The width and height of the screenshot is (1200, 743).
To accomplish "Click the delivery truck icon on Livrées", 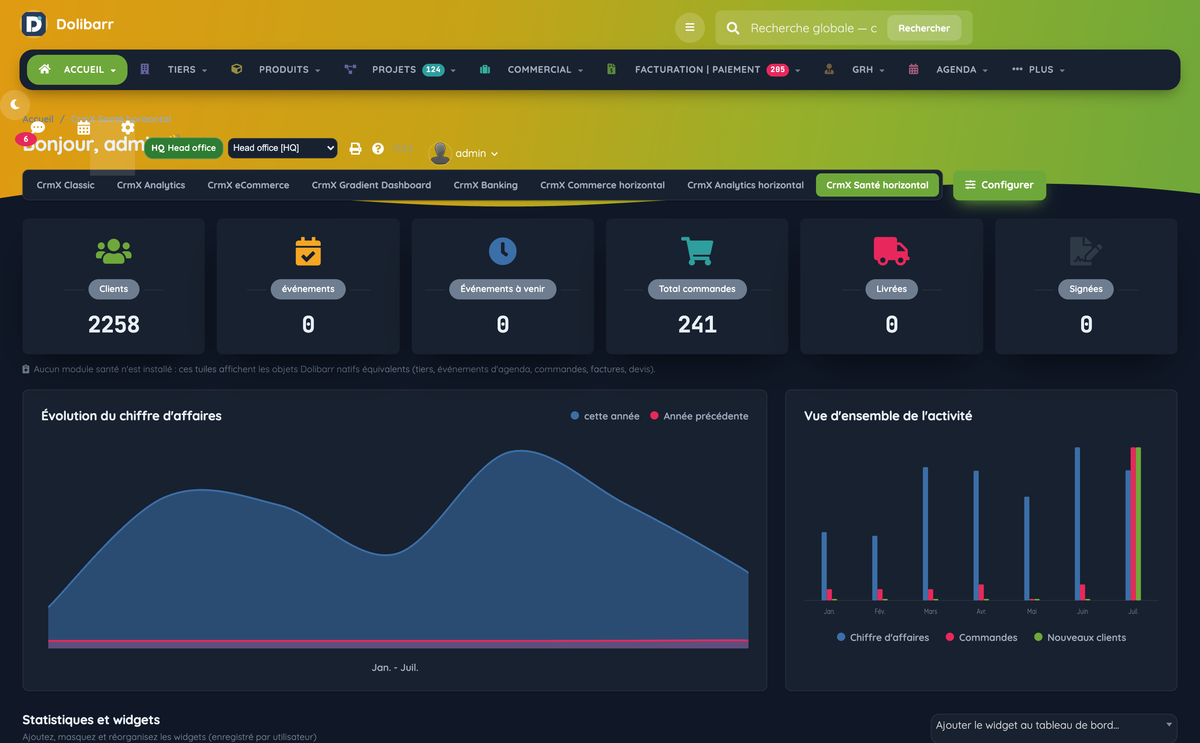I will point(891,251).
